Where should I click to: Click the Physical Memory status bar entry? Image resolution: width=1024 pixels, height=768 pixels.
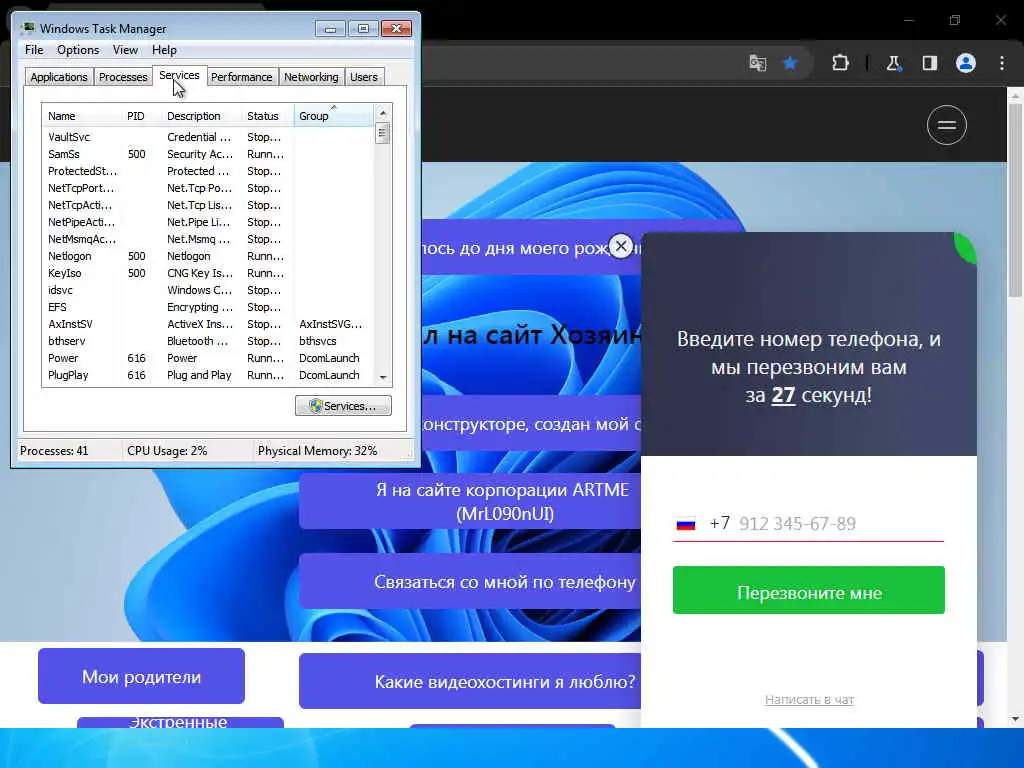(317, 451)
